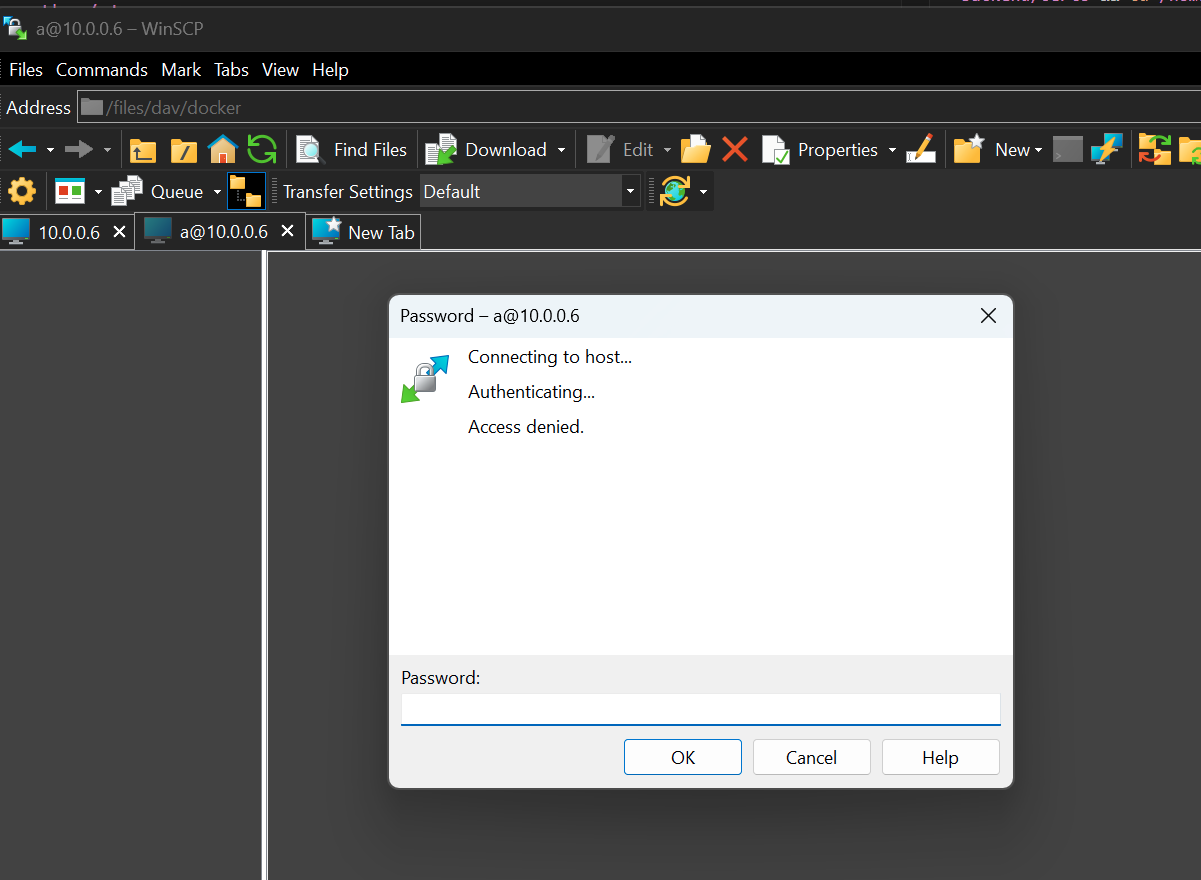Expand the New button dropdown arrow

(x=1040, y=149)
